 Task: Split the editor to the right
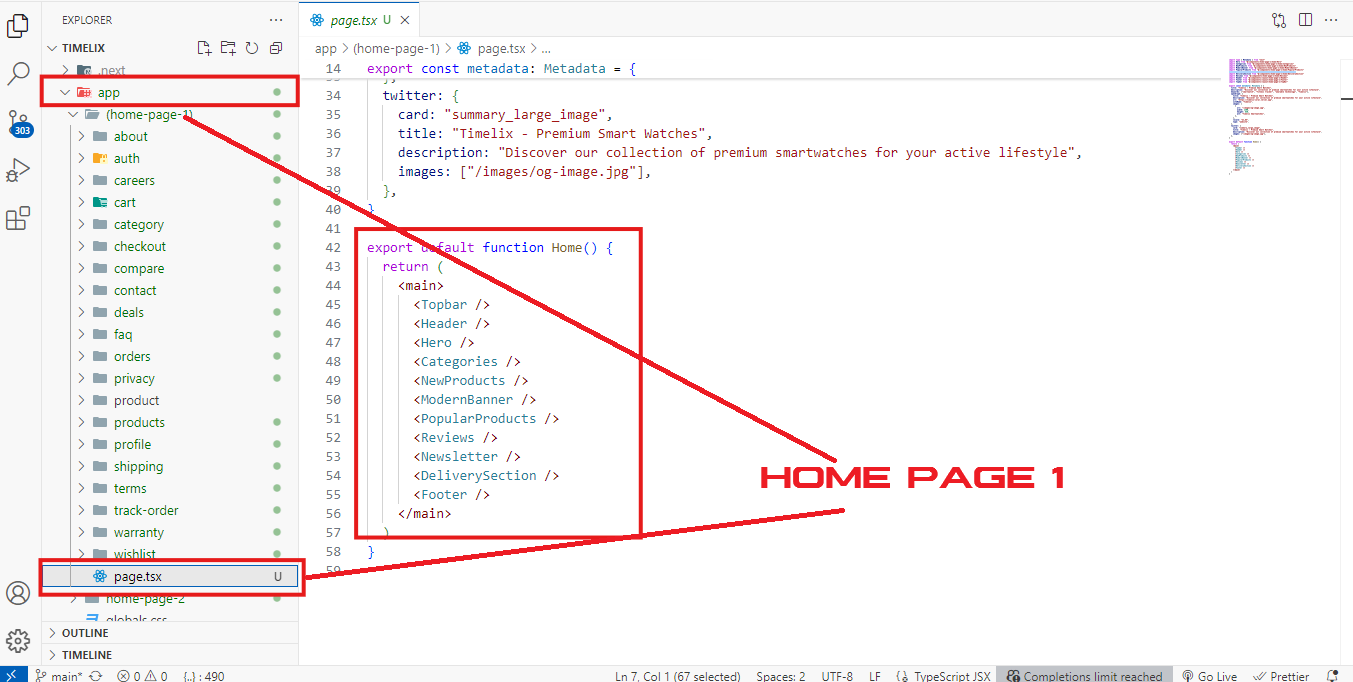pyautogui.click(x=1305, y=20)
